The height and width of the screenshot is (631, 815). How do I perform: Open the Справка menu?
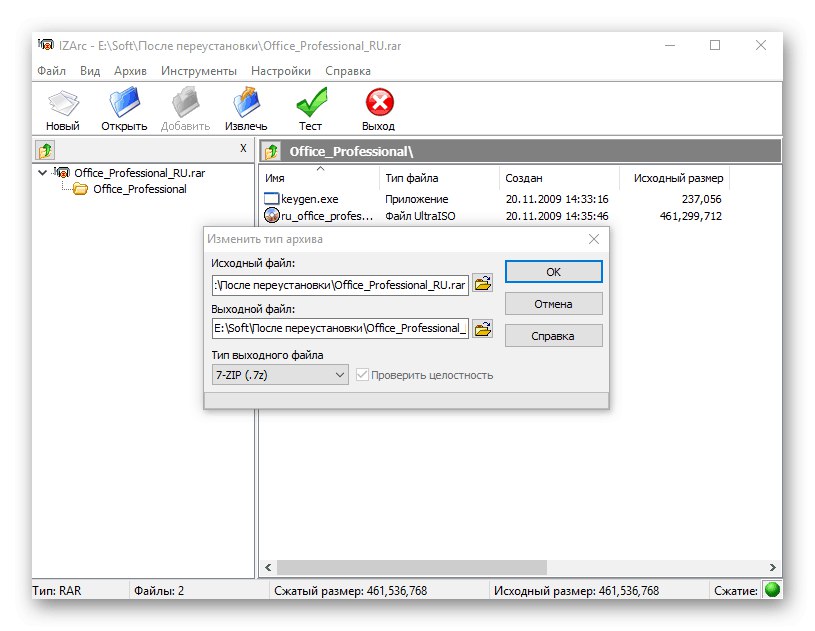coord(348,71)
